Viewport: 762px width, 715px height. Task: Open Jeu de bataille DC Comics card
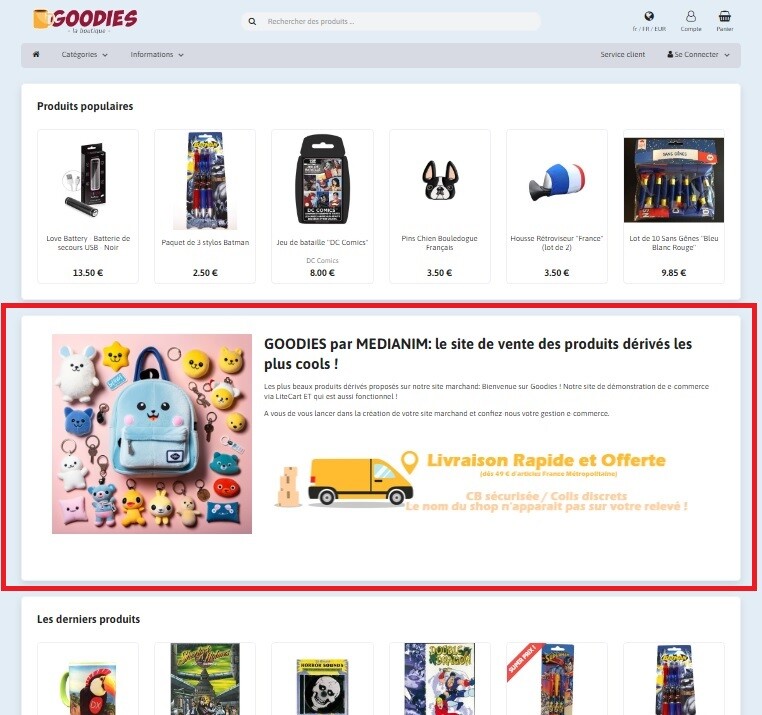coord(322,206)
